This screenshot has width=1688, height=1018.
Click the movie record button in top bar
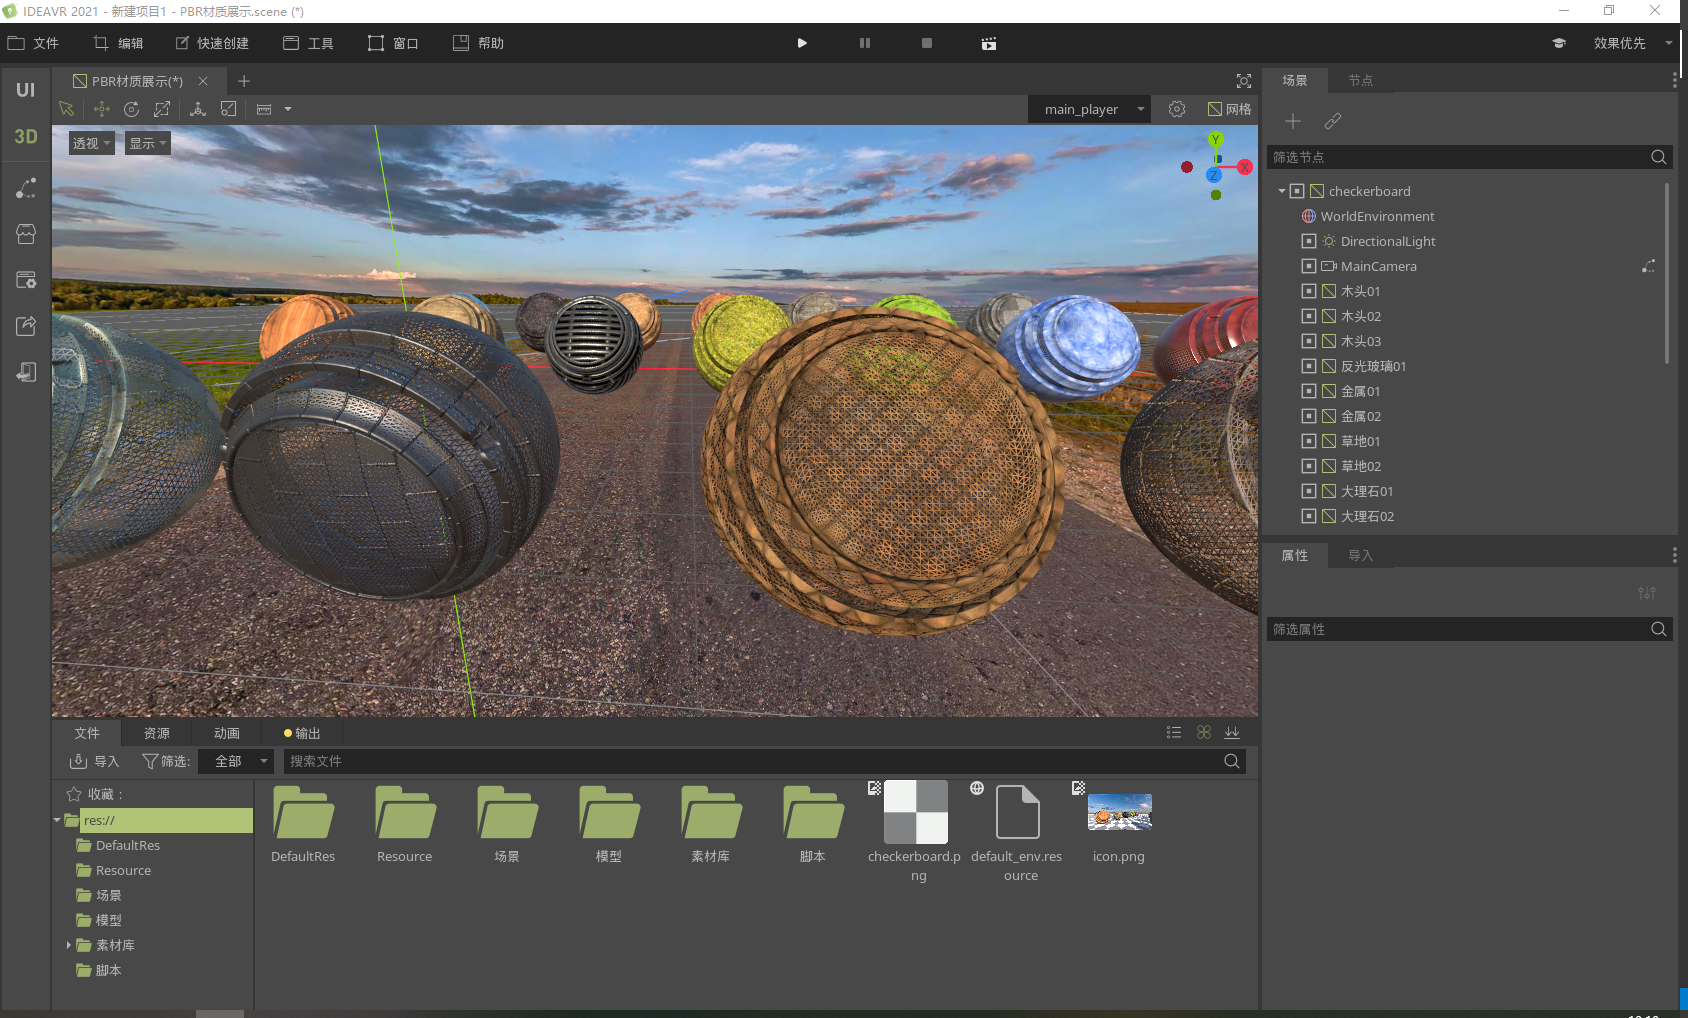[989, 43]
